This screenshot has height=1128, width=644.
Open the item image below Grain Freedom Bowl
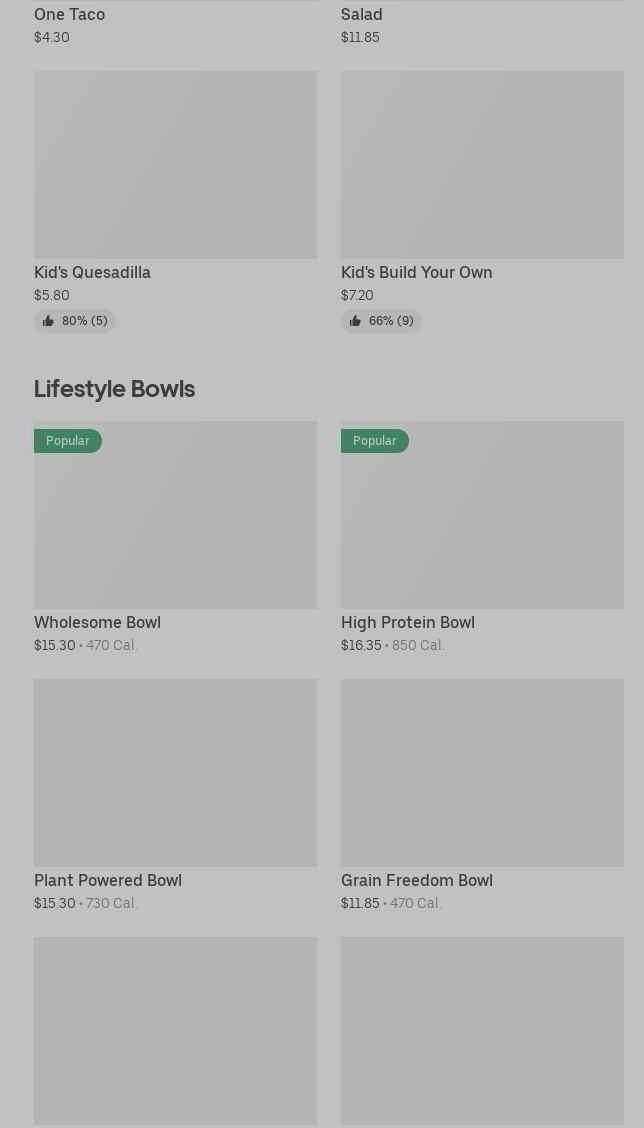tap(482, 1031)
